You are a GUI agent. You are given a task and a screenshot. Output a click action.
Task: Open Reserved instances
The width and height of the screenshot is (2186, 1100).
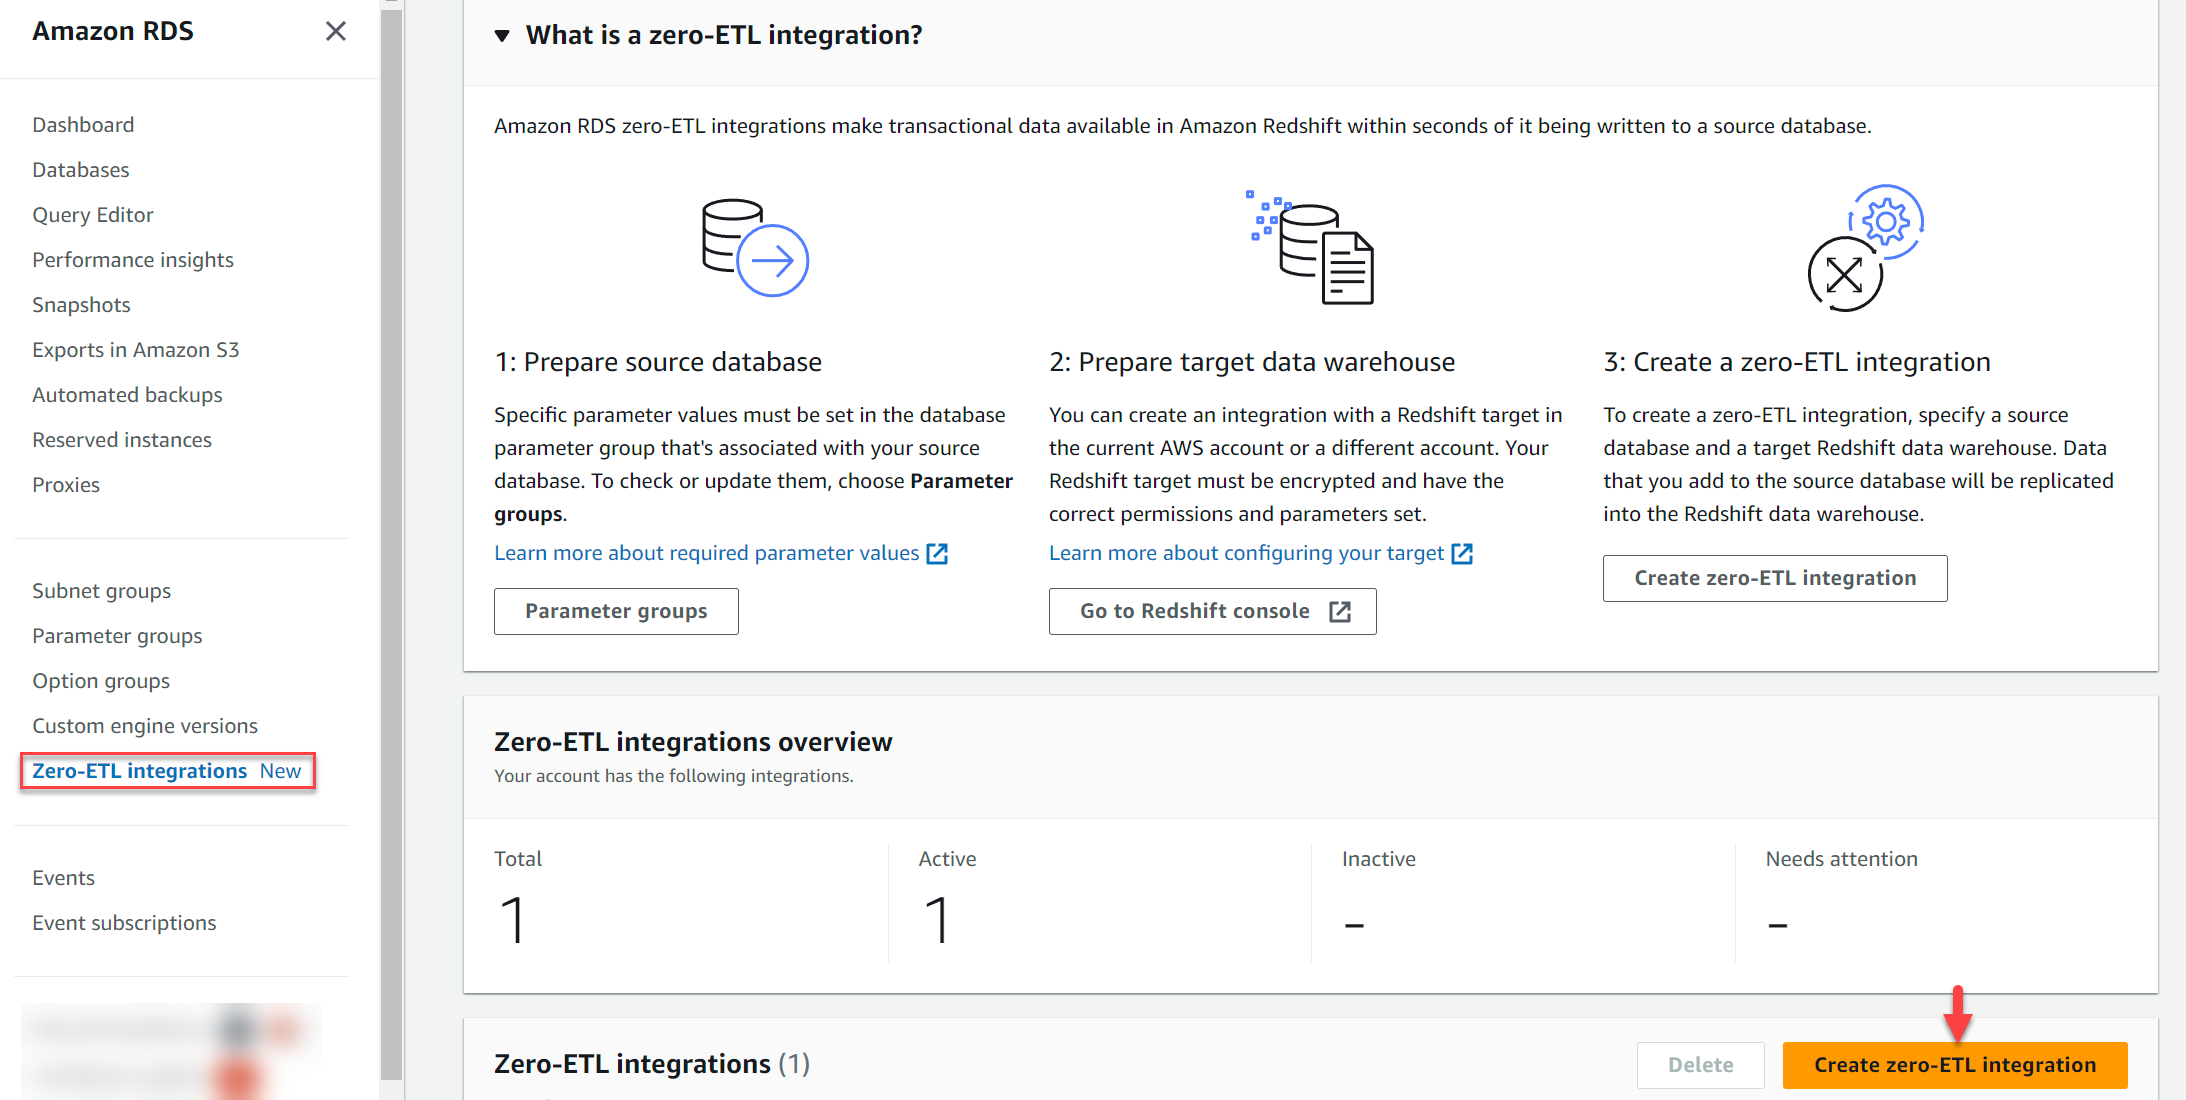click(121, 439)
